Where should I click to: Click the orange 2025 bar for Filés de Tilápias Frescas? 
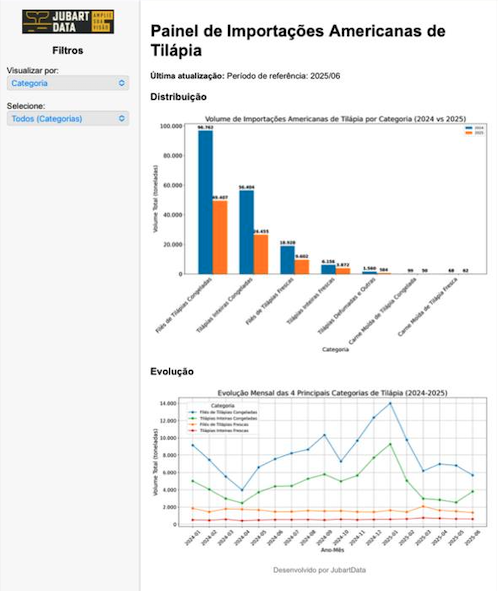(x=302, y=267)
